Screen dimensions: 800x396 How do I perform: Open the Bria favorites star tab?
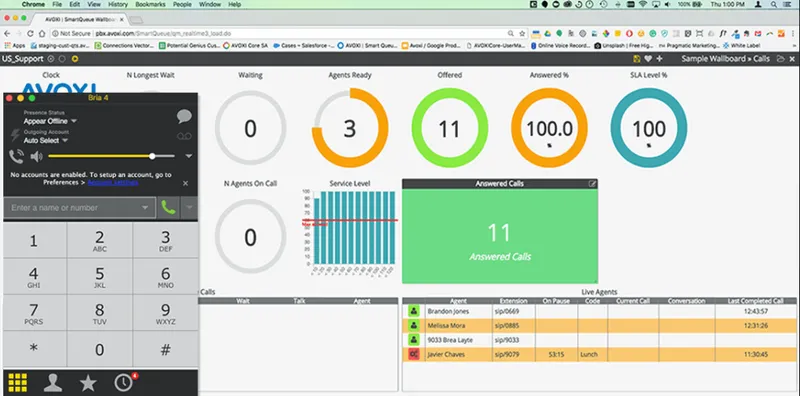(x=88, y=382)
